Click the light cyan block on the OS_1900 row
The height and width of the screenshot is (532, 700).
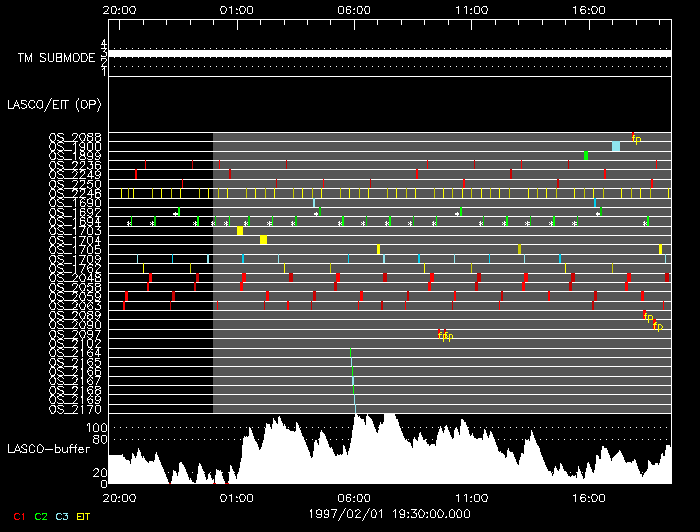pos(616,146)
